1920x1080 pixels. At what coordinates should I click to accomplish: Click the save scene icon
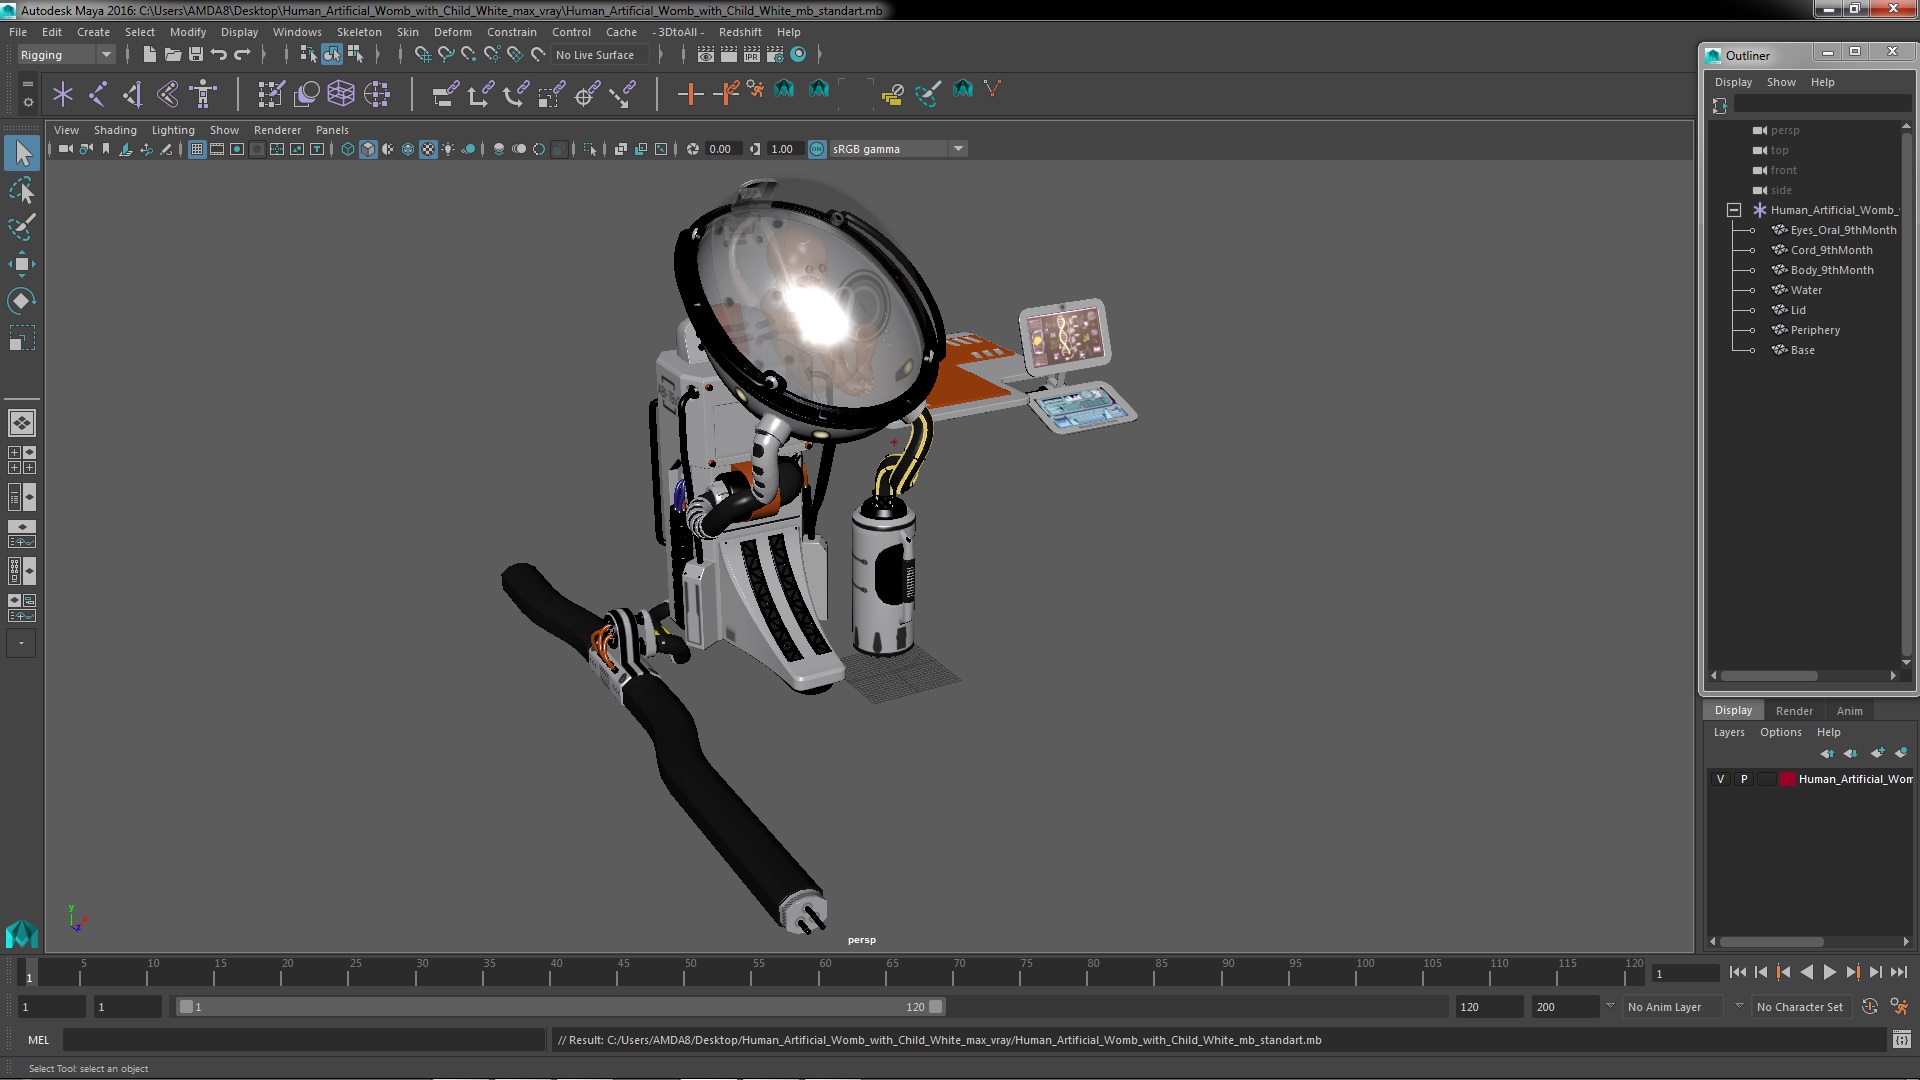tap(196, 55)
